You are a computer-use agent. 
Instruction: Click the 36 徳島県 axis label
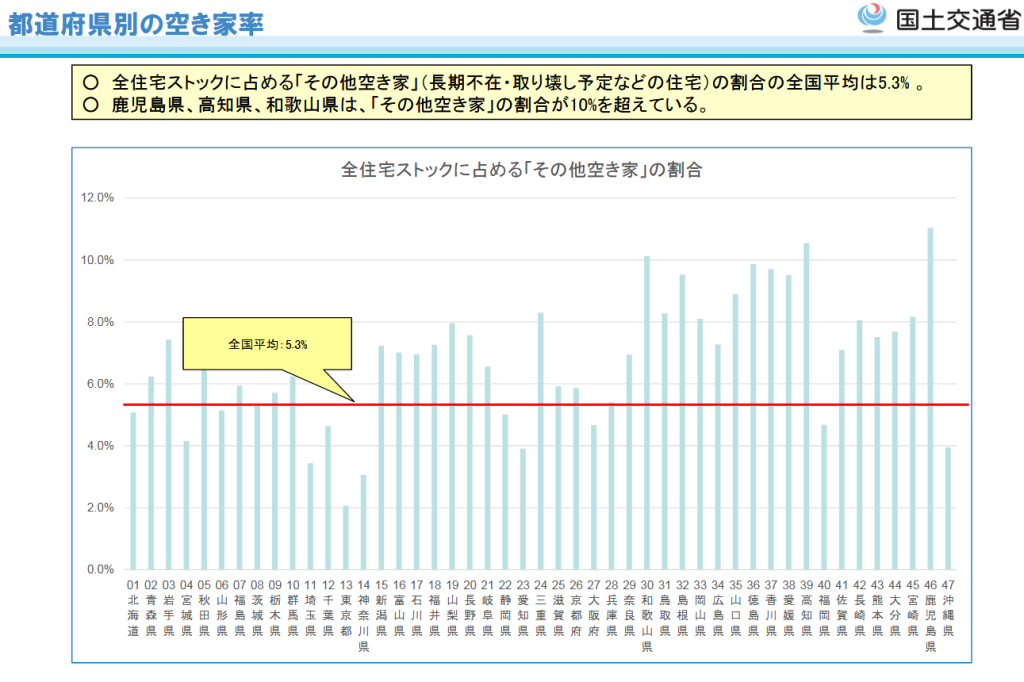(x=753, y=608)
